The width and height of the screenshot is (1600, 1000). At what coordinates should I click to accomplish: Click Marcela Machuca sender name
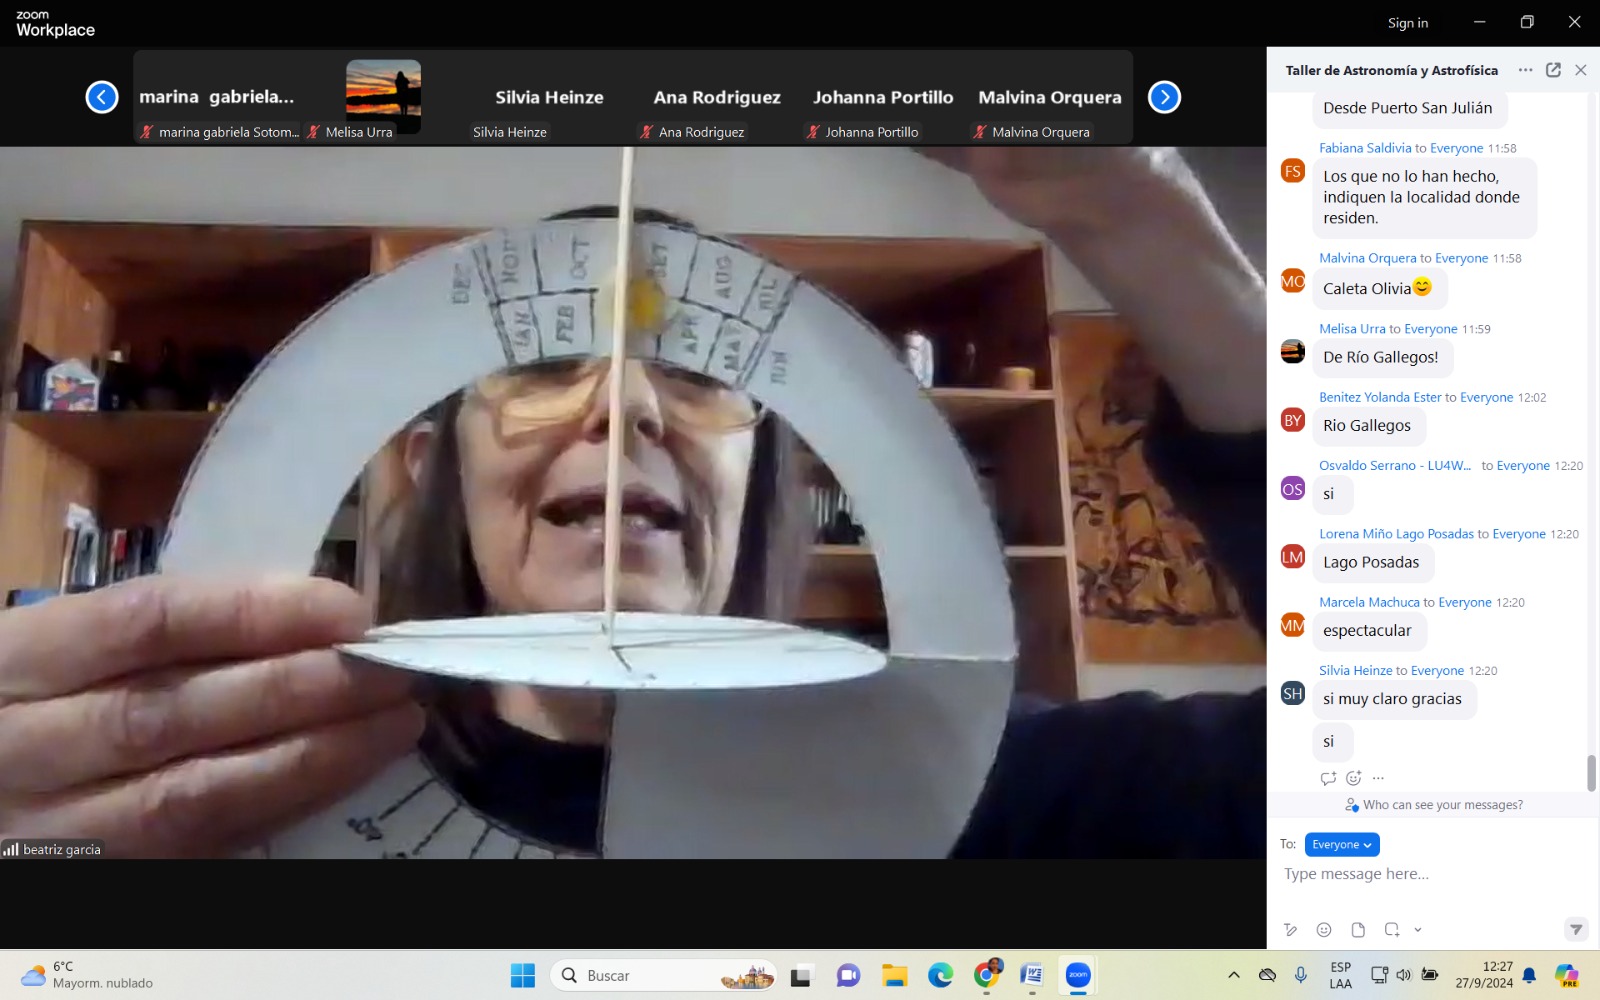coord(1369,602)
